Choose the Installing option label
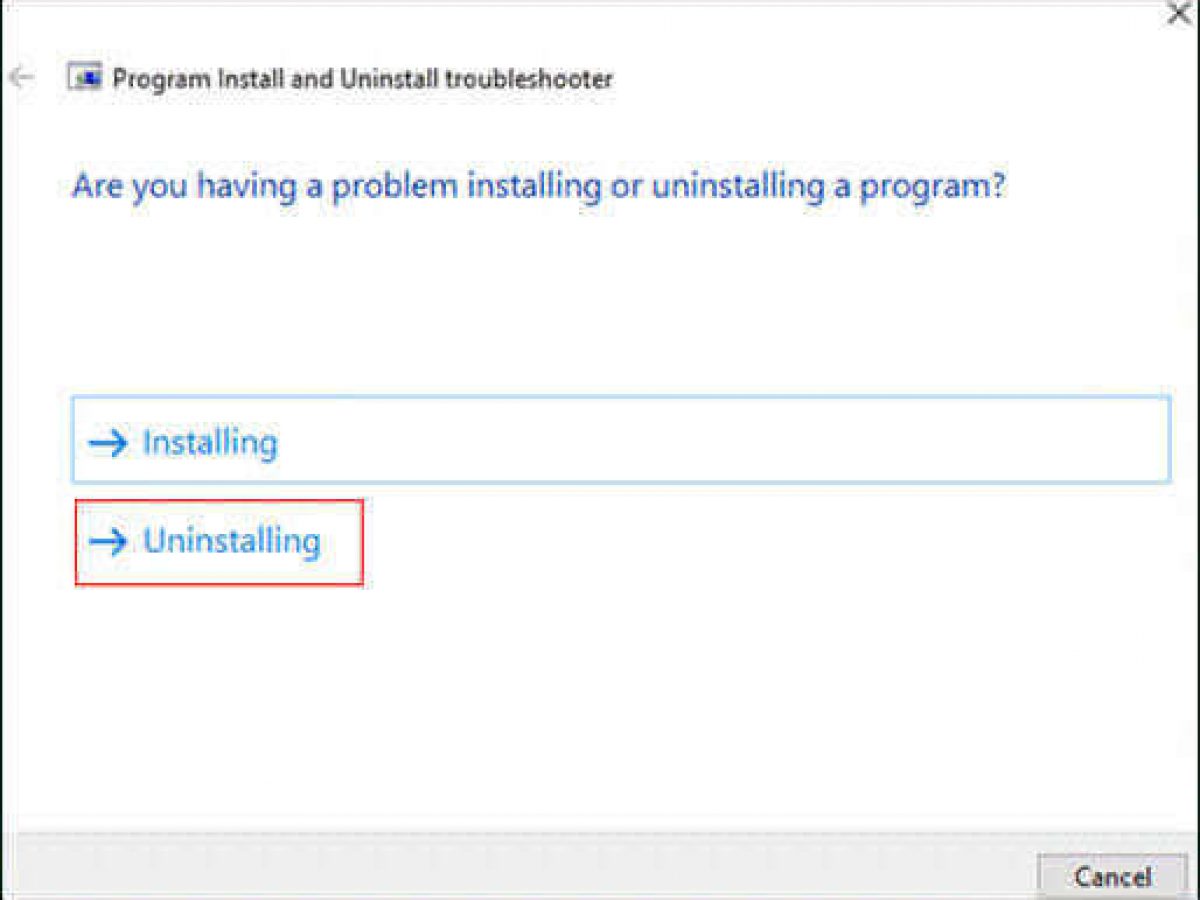This screenshot has height=900, width=1200. tap(210, 443)
